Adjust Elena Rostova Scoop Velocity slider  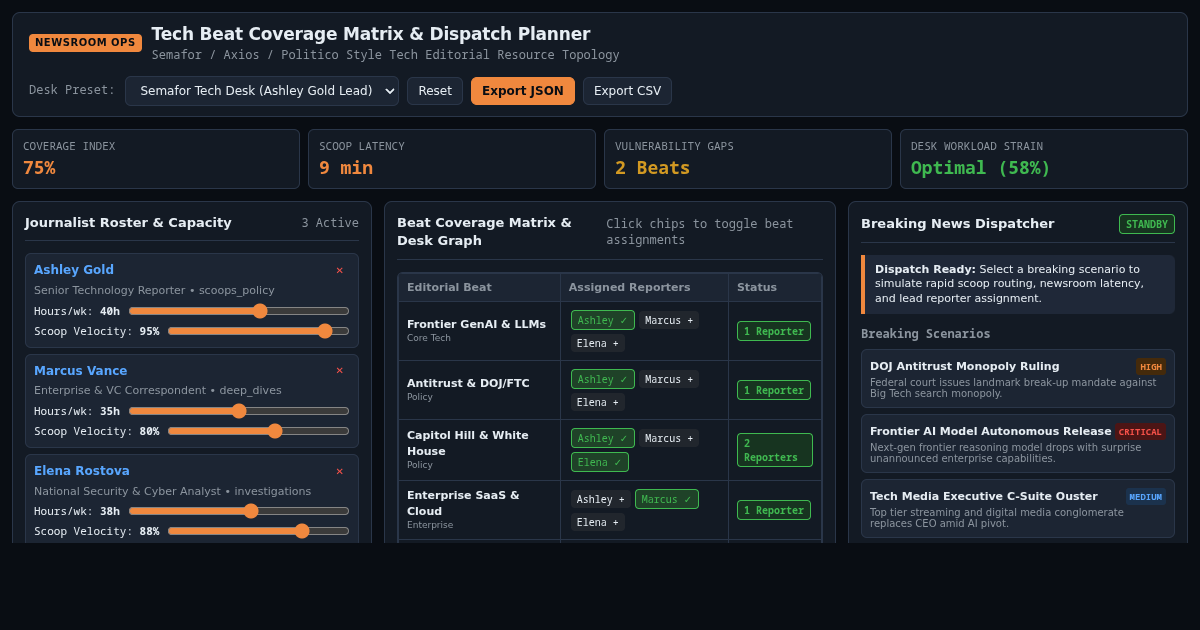(259, 531)
